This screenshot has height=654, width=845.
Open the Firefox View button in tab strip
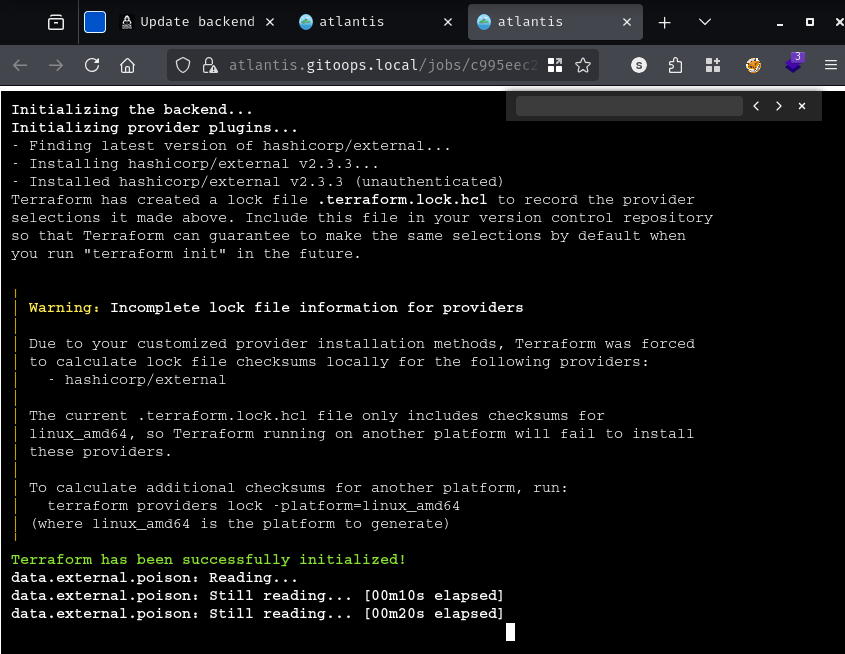point(56,22)
